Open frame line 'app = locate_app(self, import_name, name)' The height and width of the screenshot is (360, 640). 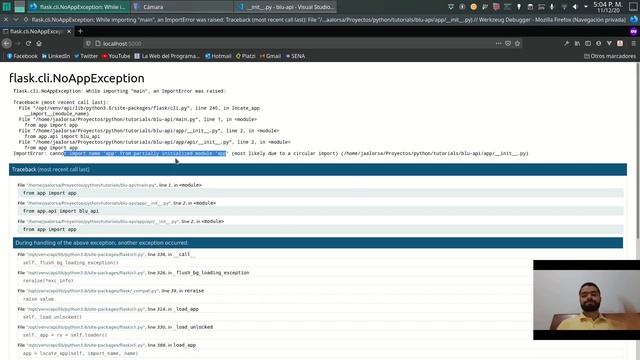click(x=320, y=353)
